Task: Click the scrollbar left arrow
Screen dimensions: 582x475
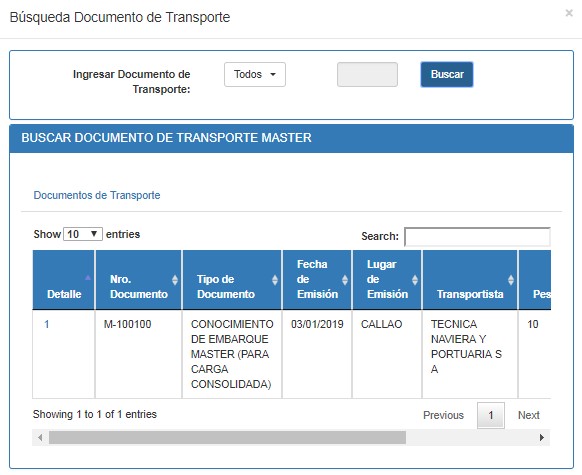Action: [40, 438]
